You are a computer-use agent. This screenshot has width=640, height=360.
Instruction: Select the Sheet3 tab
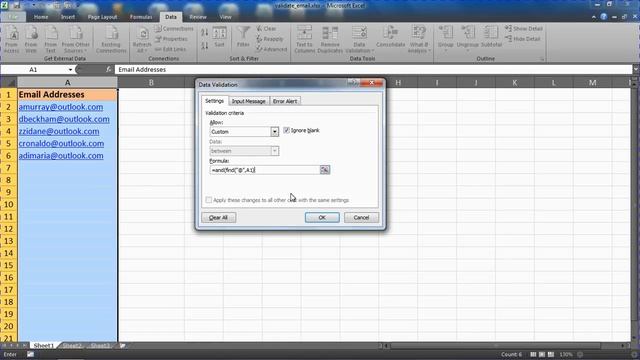(100, 346)
